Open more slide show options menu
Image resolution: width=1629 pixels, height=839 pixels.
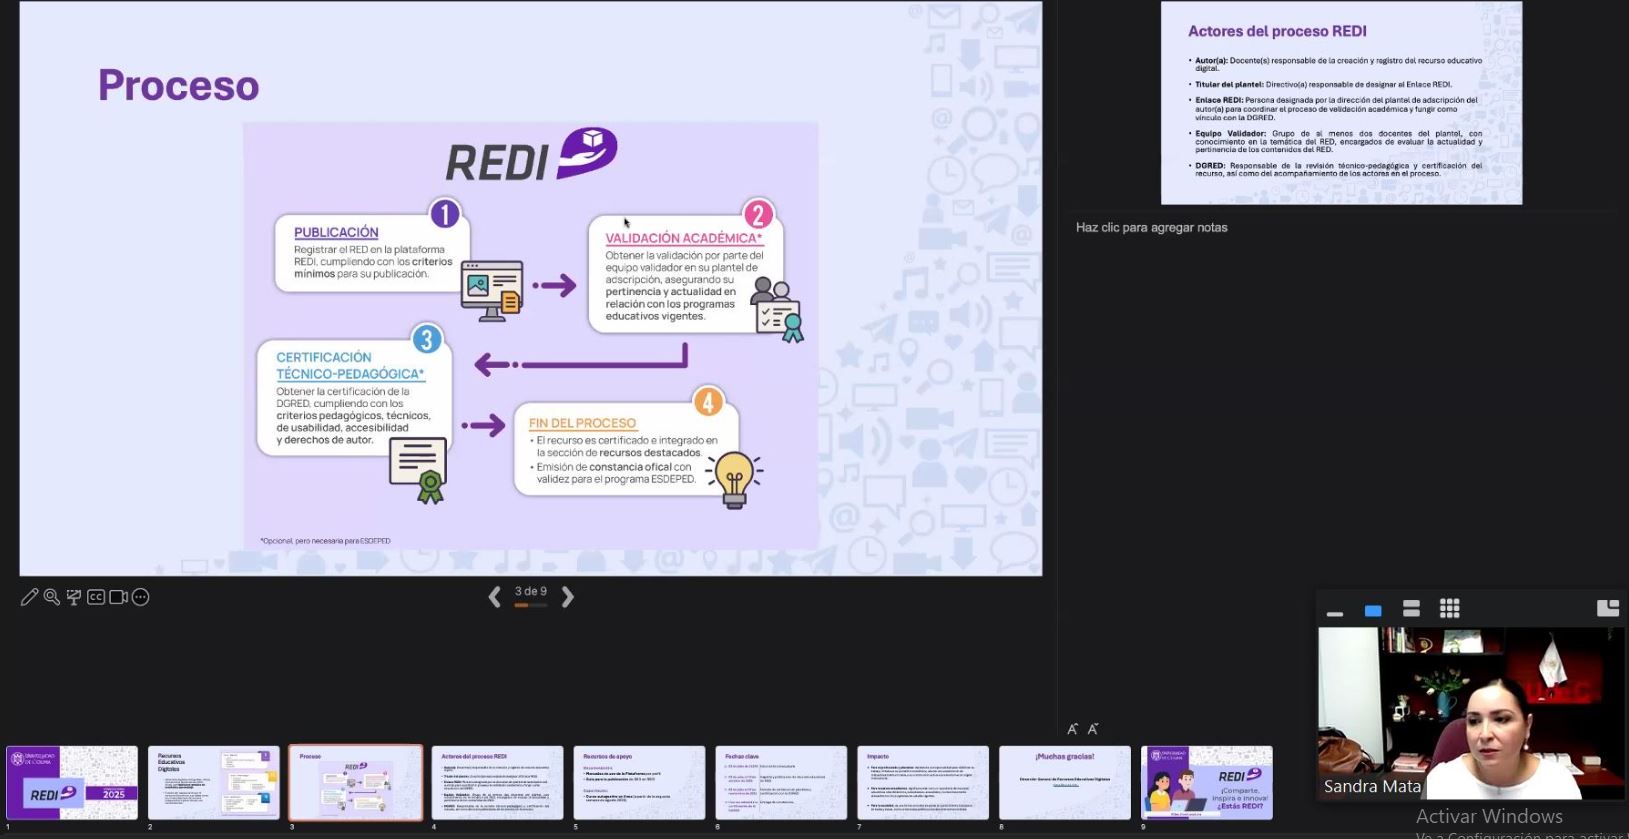[x=141, y=597]
